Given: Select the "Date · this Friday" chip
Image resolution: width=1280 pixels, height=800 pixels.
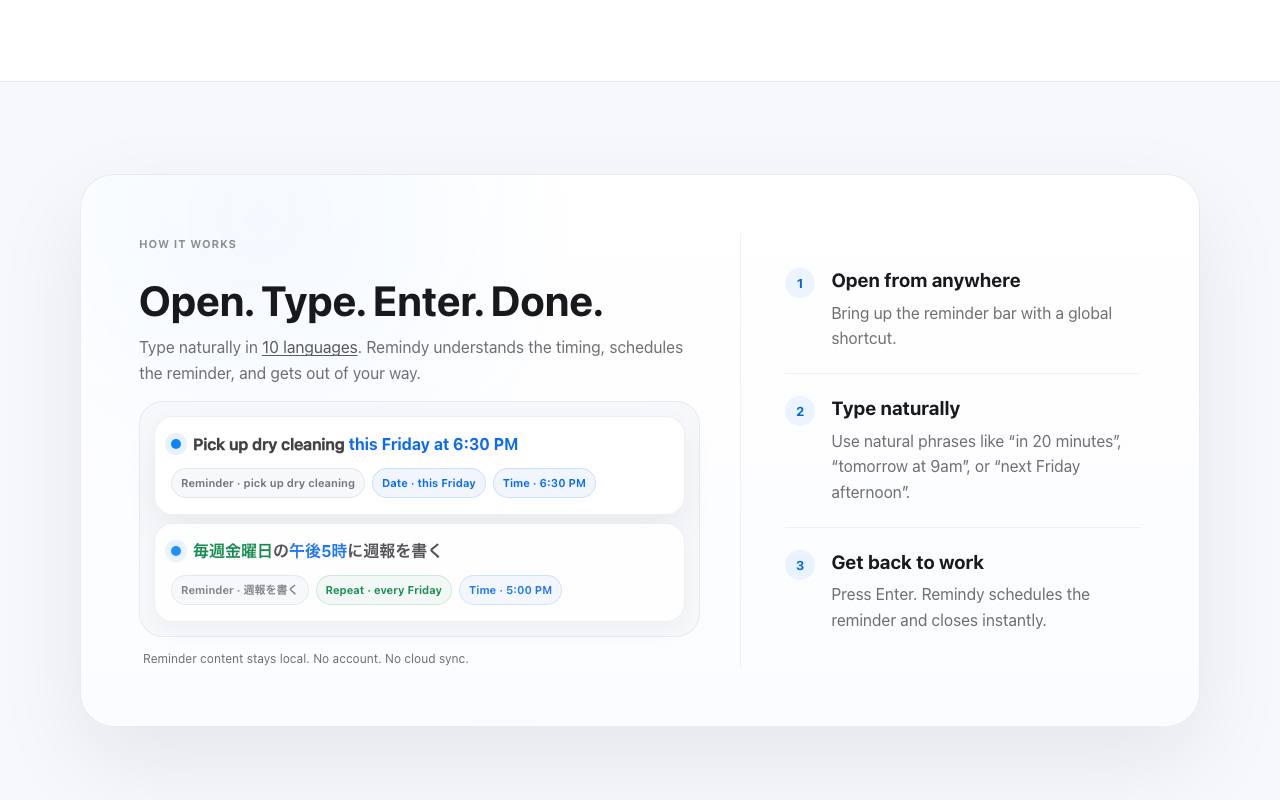Looking at the screenshot, I should point(429,483).
